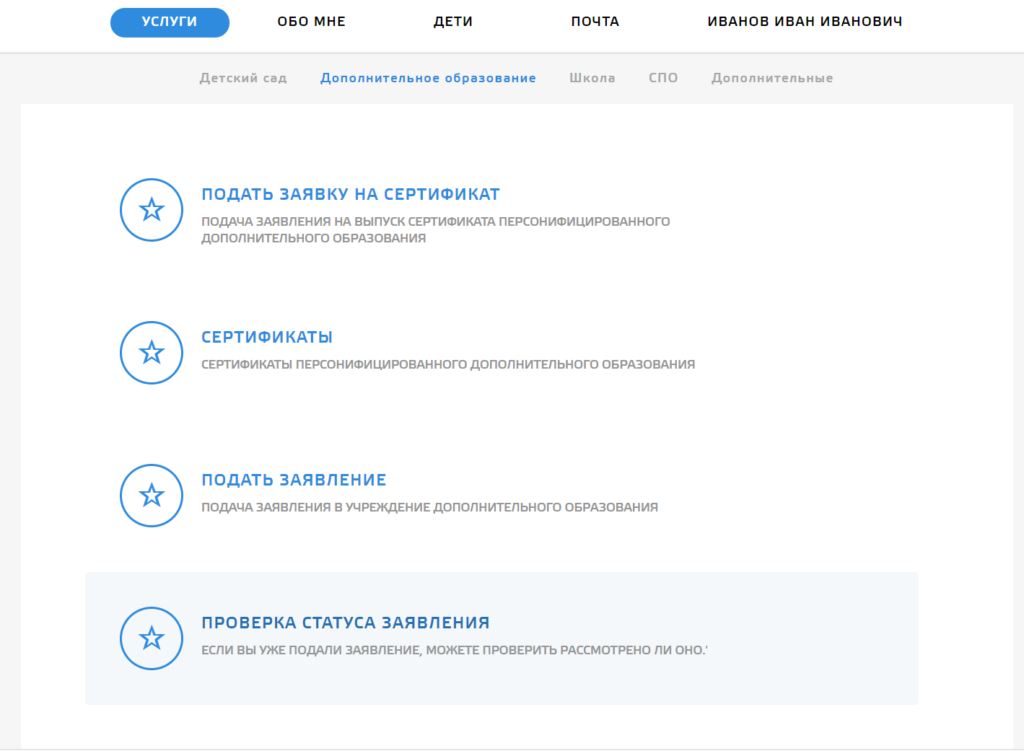Open the Сертификаты heading link

(267, 337)
